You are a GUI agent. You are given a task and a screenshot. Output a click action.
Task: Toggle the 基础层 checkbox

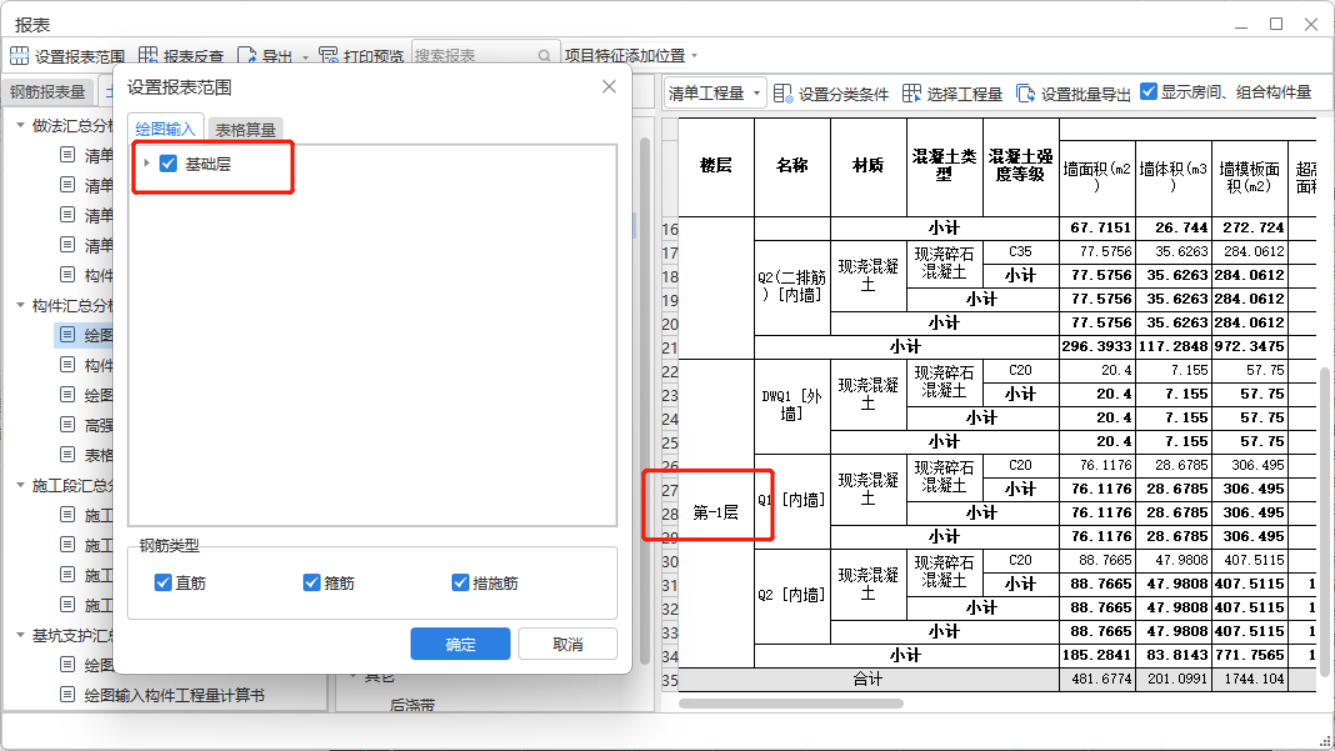[168, 163]
